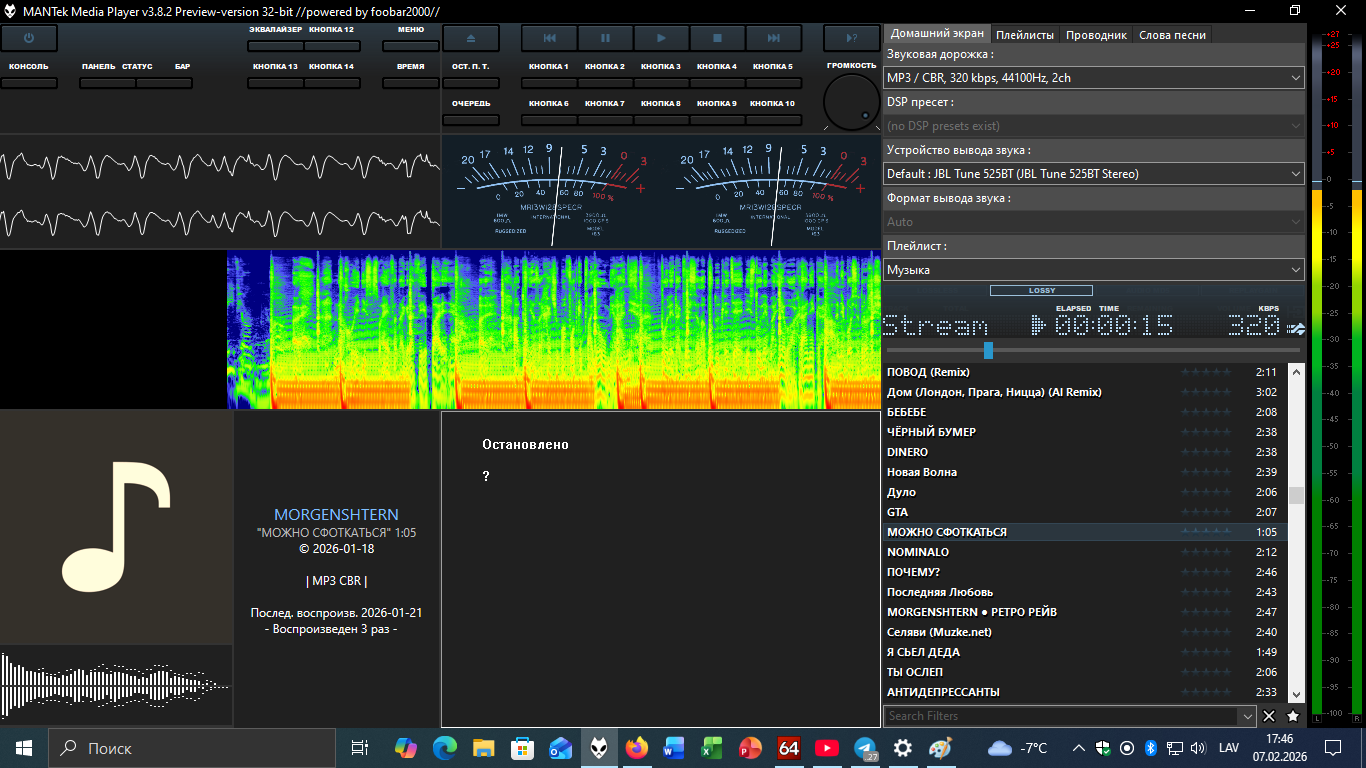Select the NOMINALO track in playlist
This screenshot has height=768, width=1366.
[918, 552]
